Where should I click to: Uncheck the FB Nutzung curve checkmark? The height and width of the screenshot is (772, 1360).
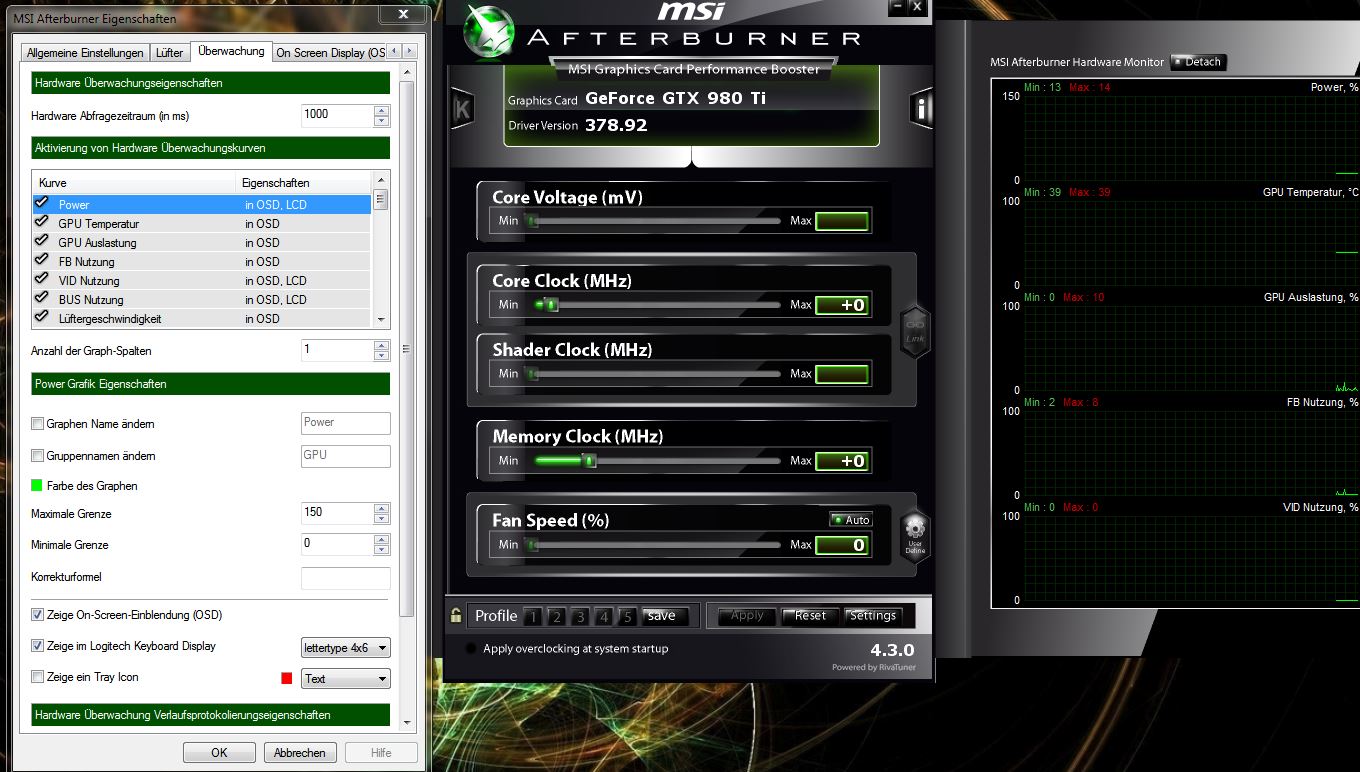tap(41, 260)
